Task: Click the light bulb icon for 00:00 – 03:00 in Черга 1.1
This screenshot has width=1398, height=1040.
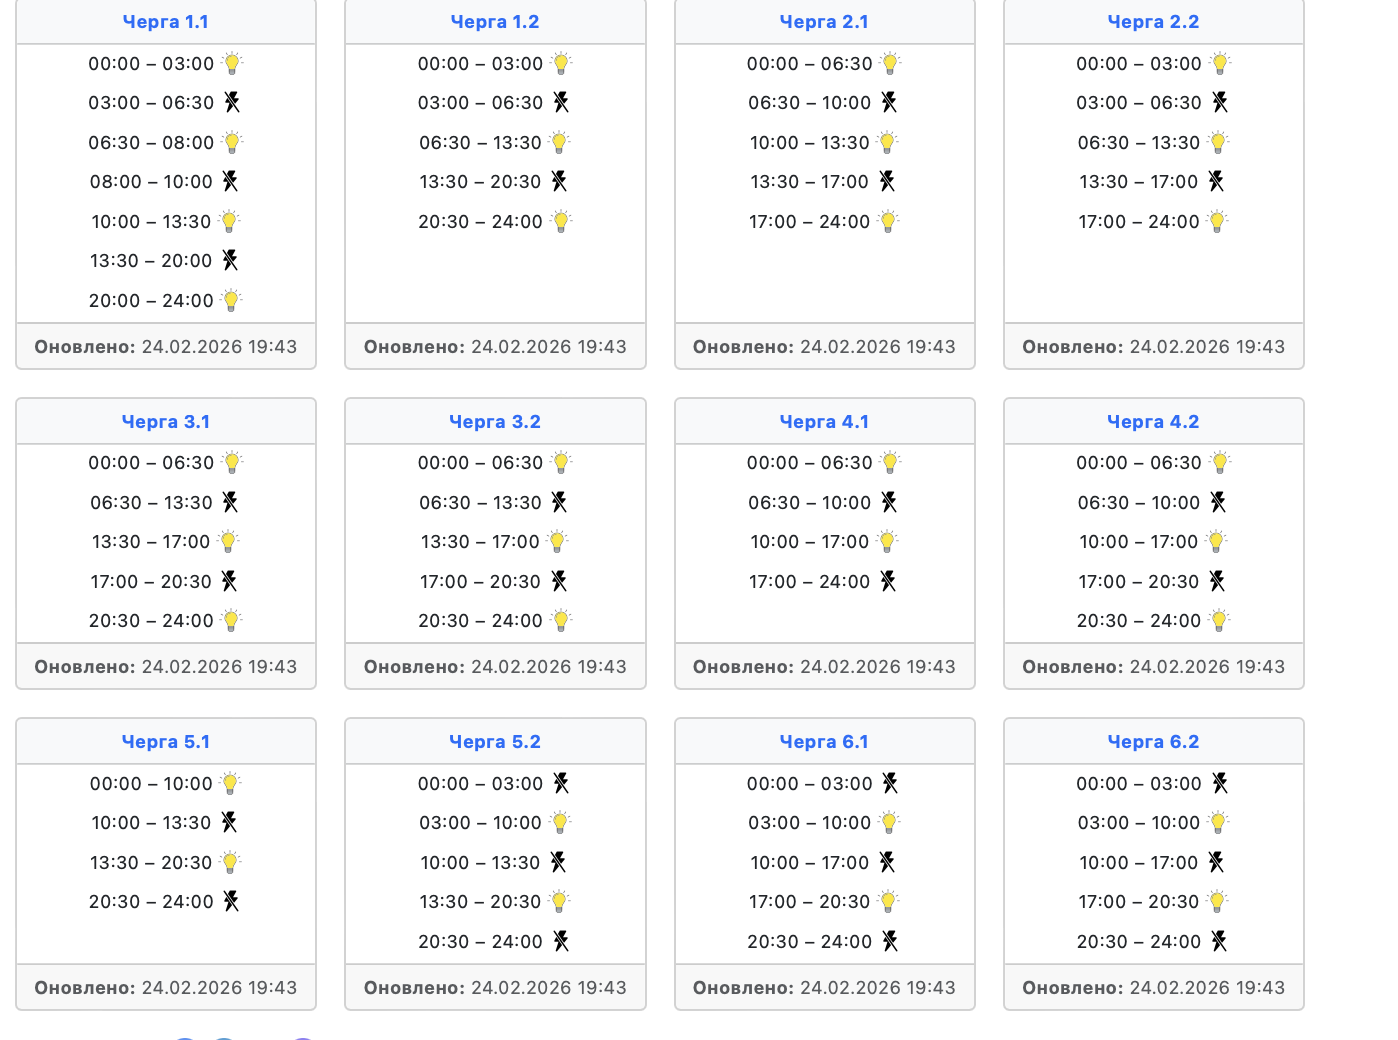Action: 232,64
